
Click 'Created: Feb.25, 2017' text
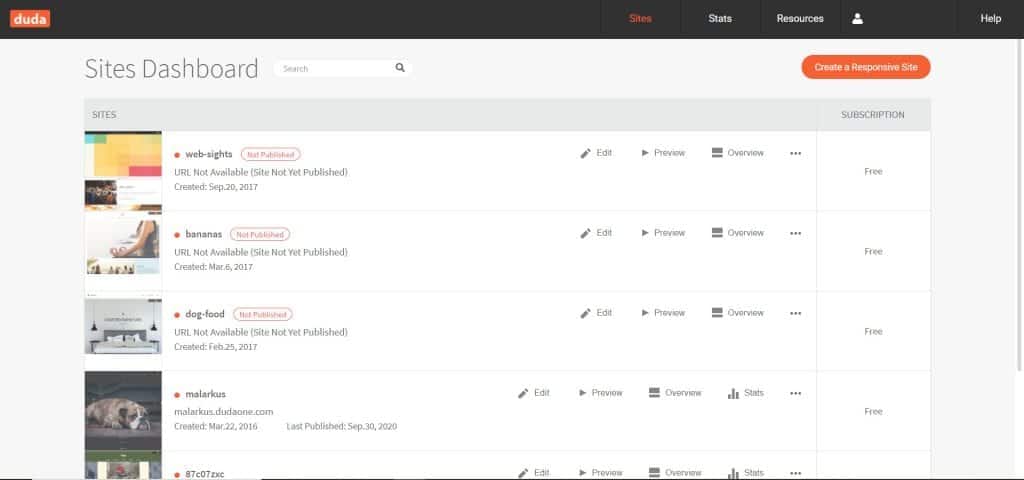[216, 347]
